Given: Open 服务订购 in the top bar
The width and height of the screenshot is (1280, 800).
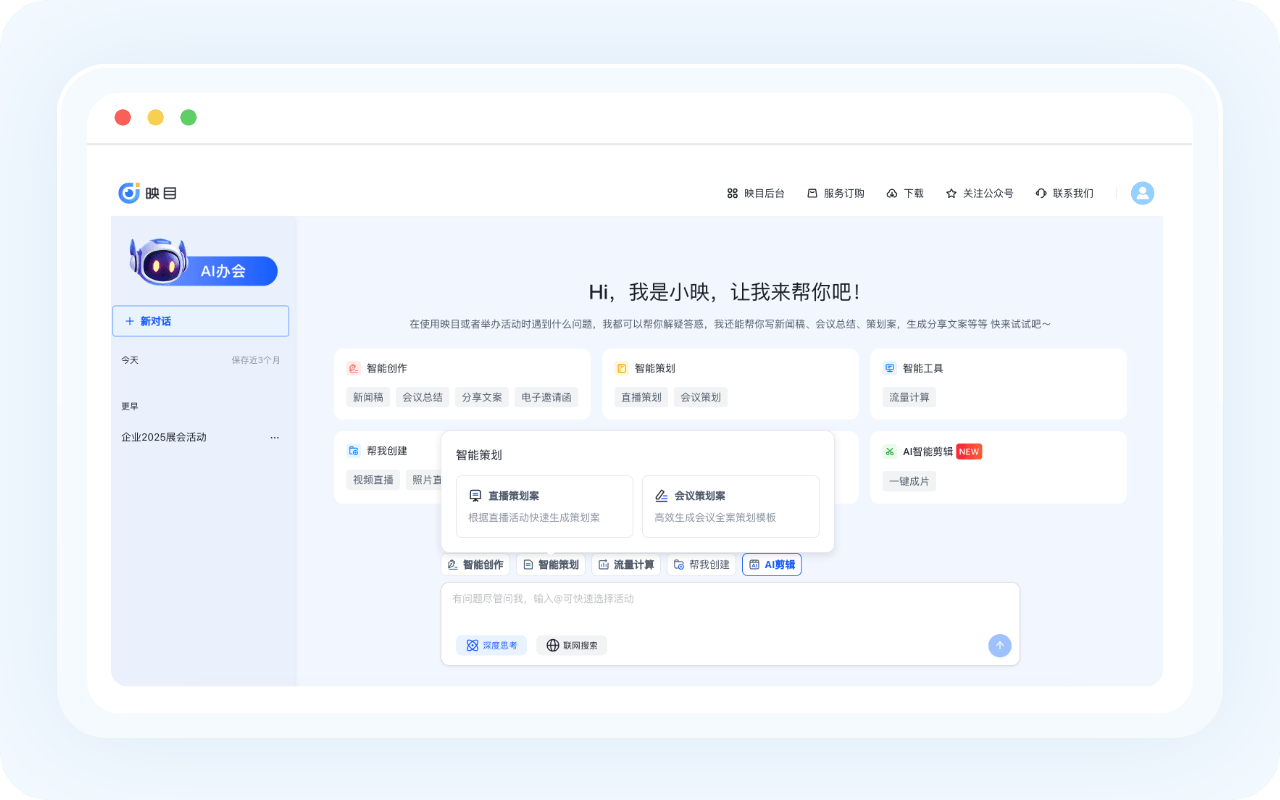Looking at the screenshot, I should point(835,193).
